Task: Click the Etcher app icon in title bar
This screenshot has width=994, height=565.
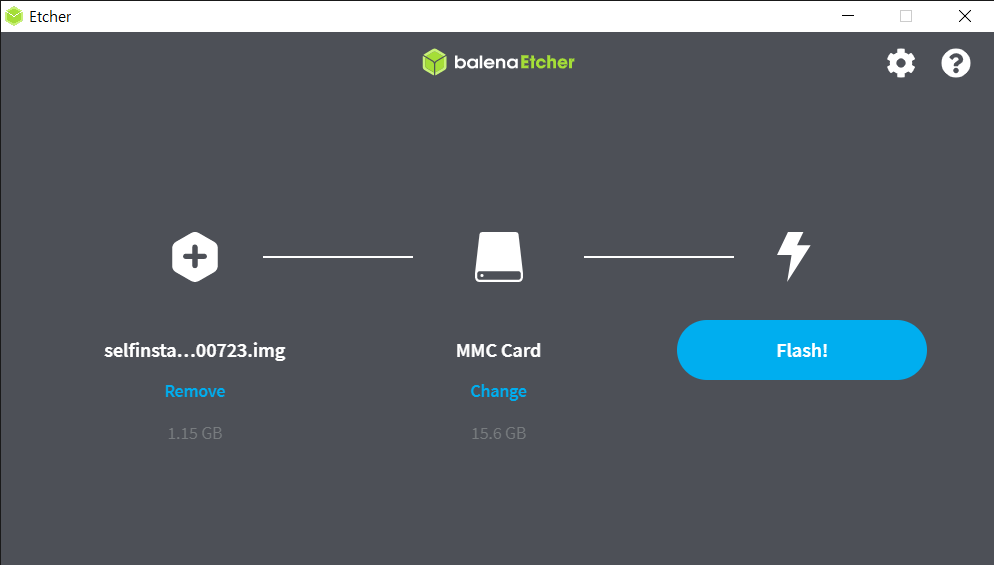Action: click(14, 16)
